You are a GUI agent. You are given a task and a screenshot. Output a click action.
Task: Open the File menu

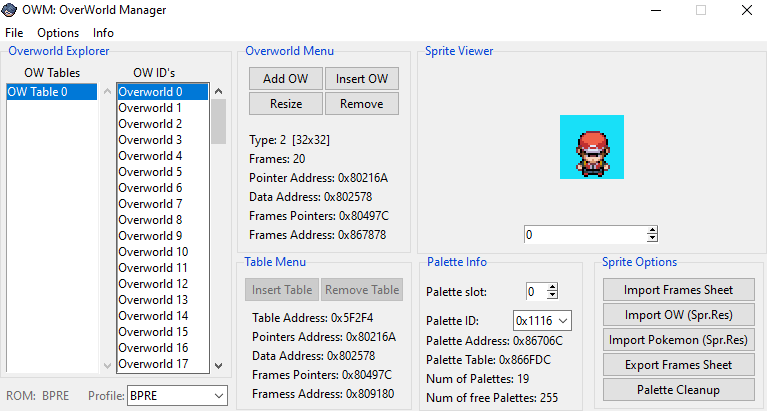(14, 33)
